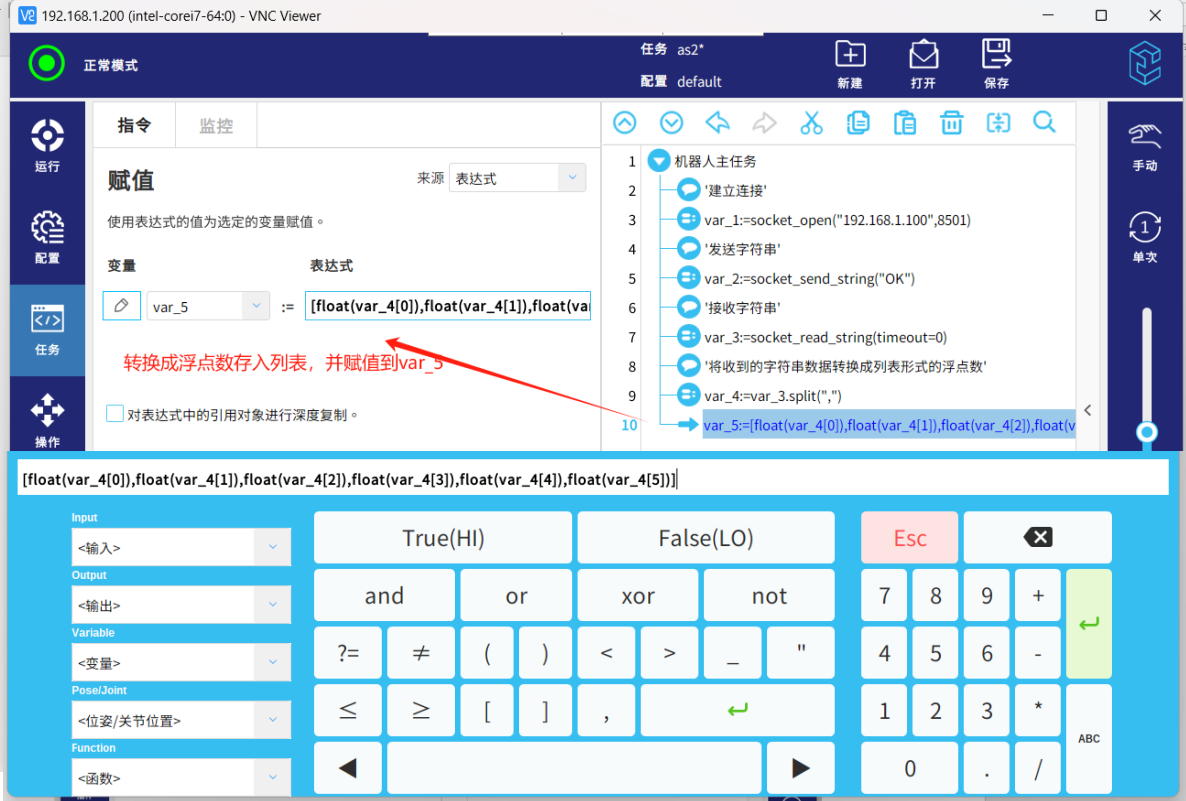Switch to the Monitor (监控) tab
This screenshot has width=1186, height=801.
pos(216,126)
